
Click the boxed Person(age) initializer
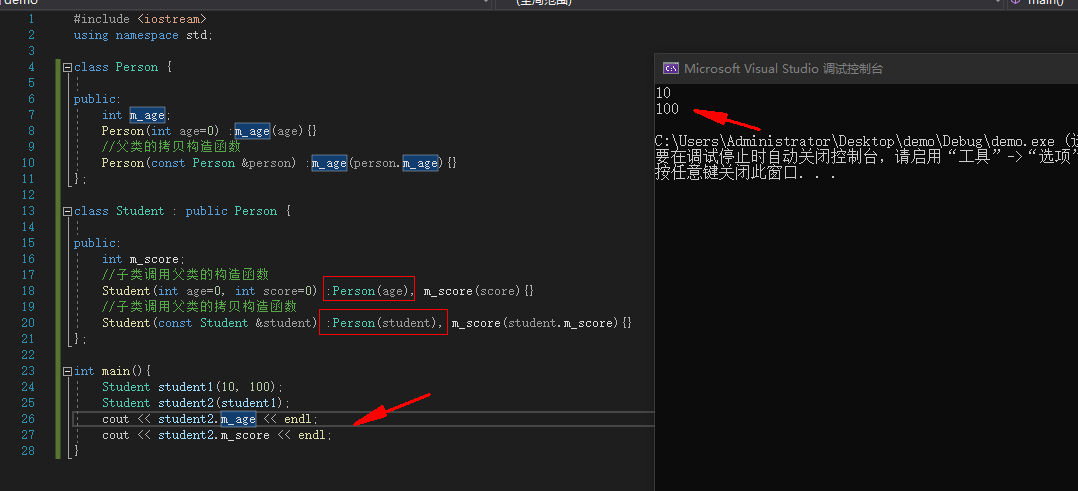click(x=368, y=291)
